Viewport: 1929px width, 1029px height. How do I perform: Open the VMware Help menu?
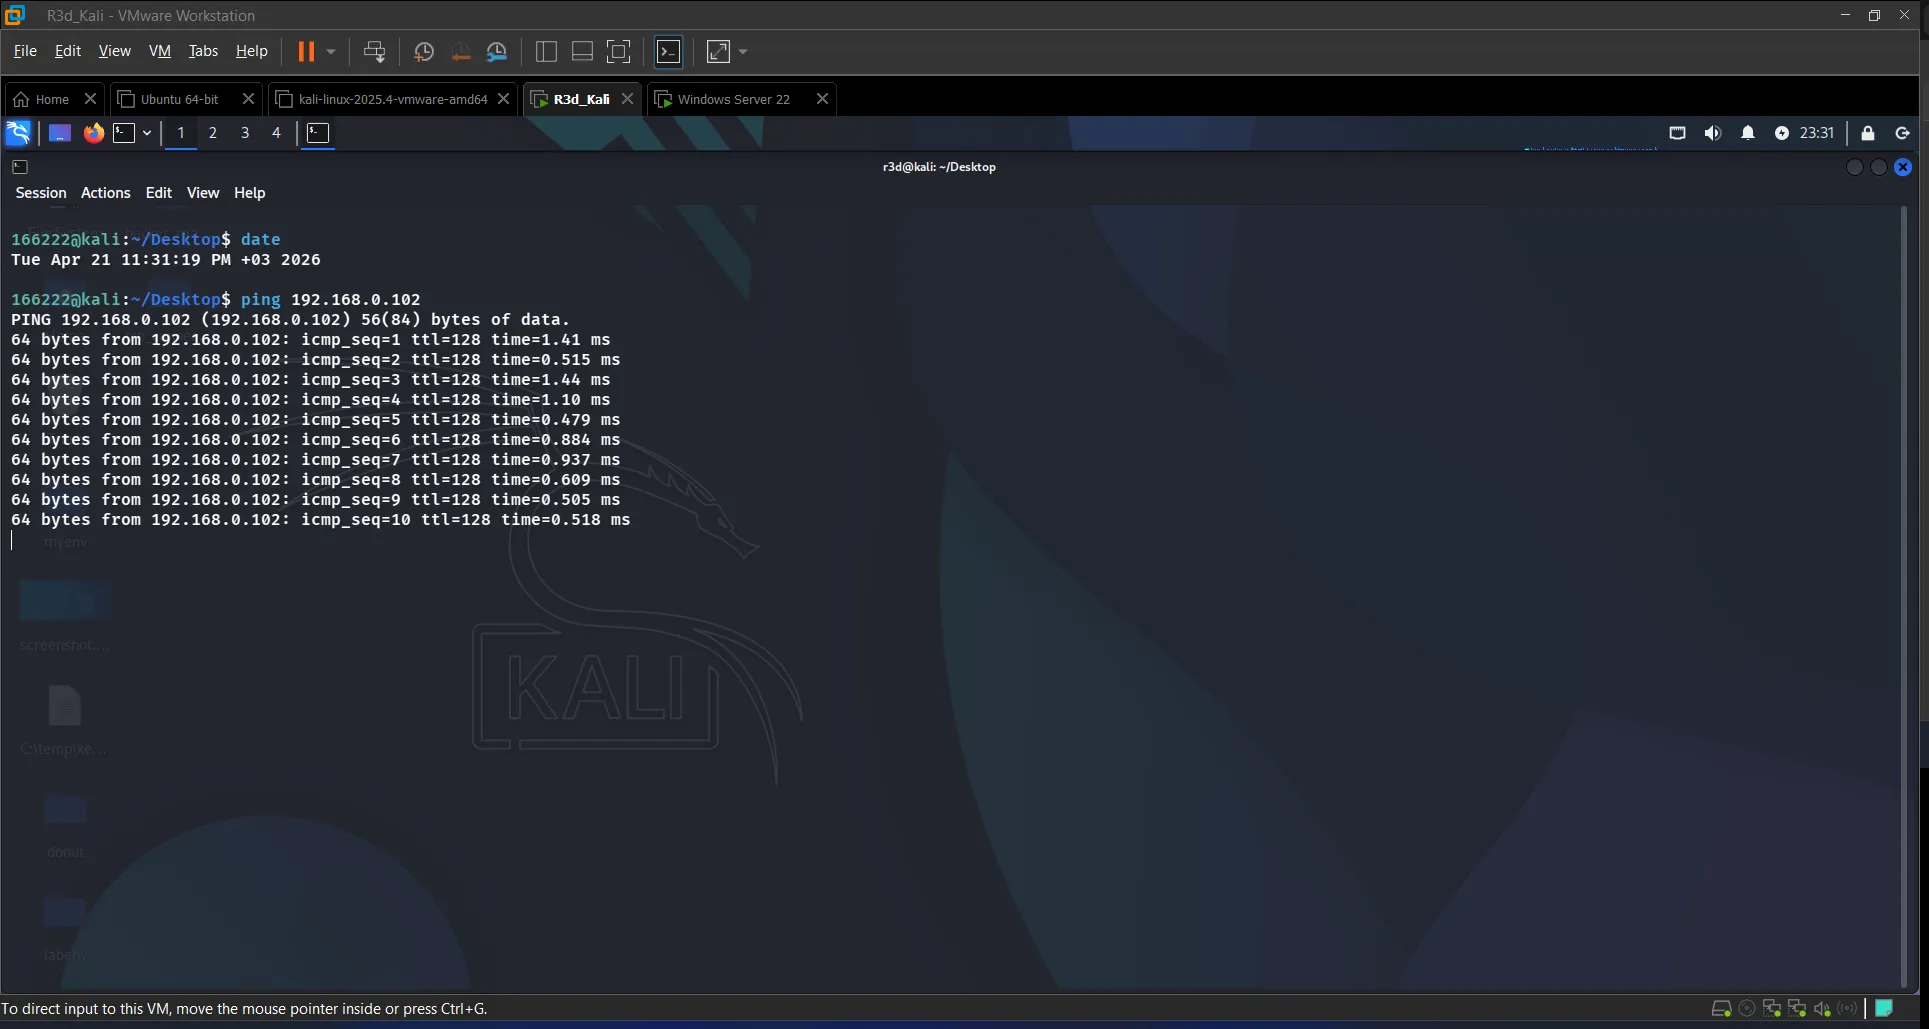(251, 51)
